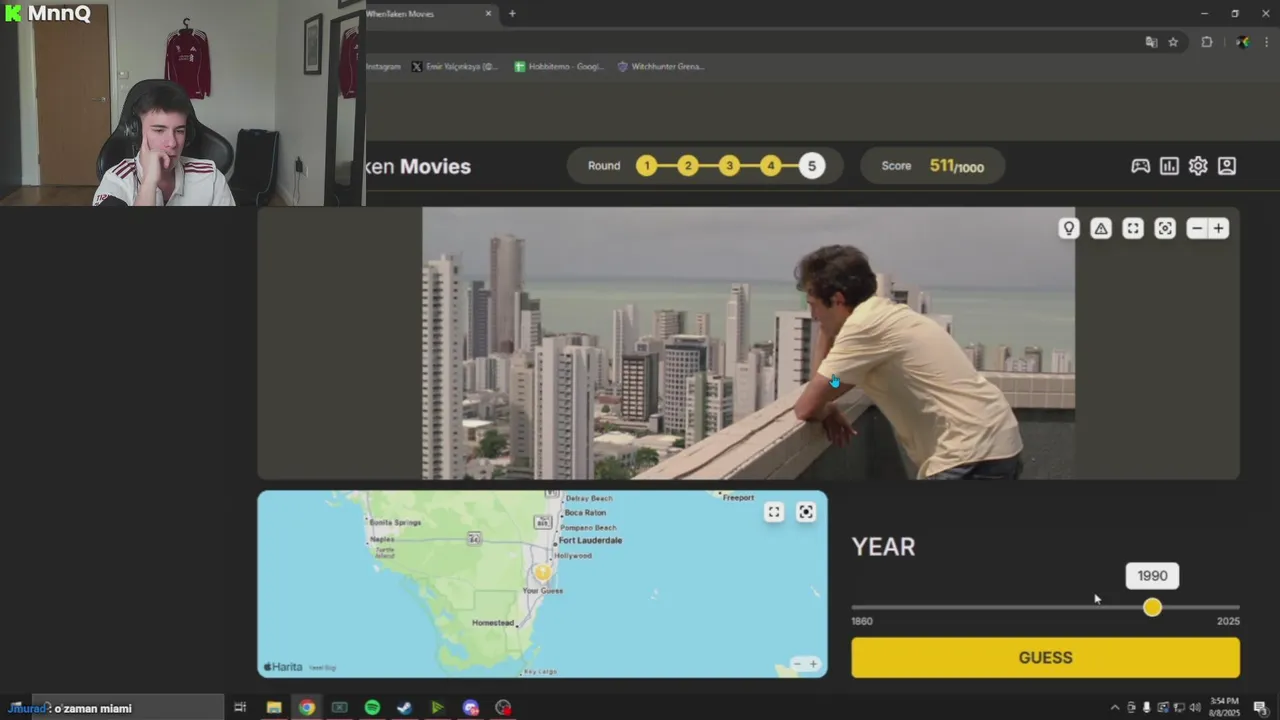
Task: Submit with the yellow GUESS button
Action: pos(1045,658)
